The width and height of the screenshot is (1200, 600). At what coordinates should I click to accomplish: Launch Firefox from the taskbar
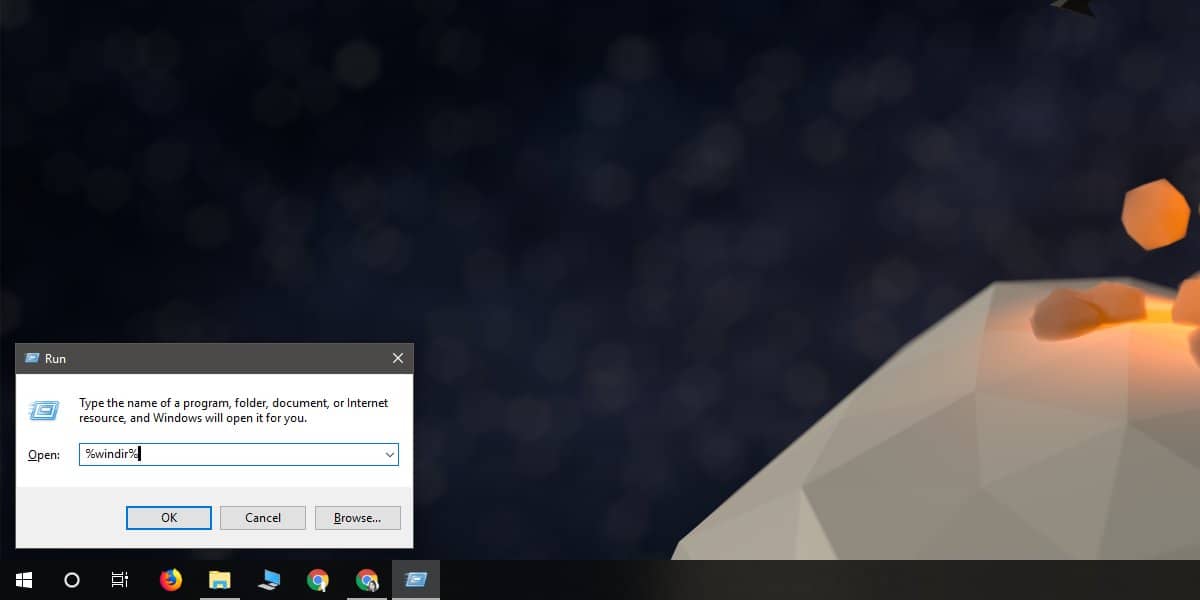point(171,580)
